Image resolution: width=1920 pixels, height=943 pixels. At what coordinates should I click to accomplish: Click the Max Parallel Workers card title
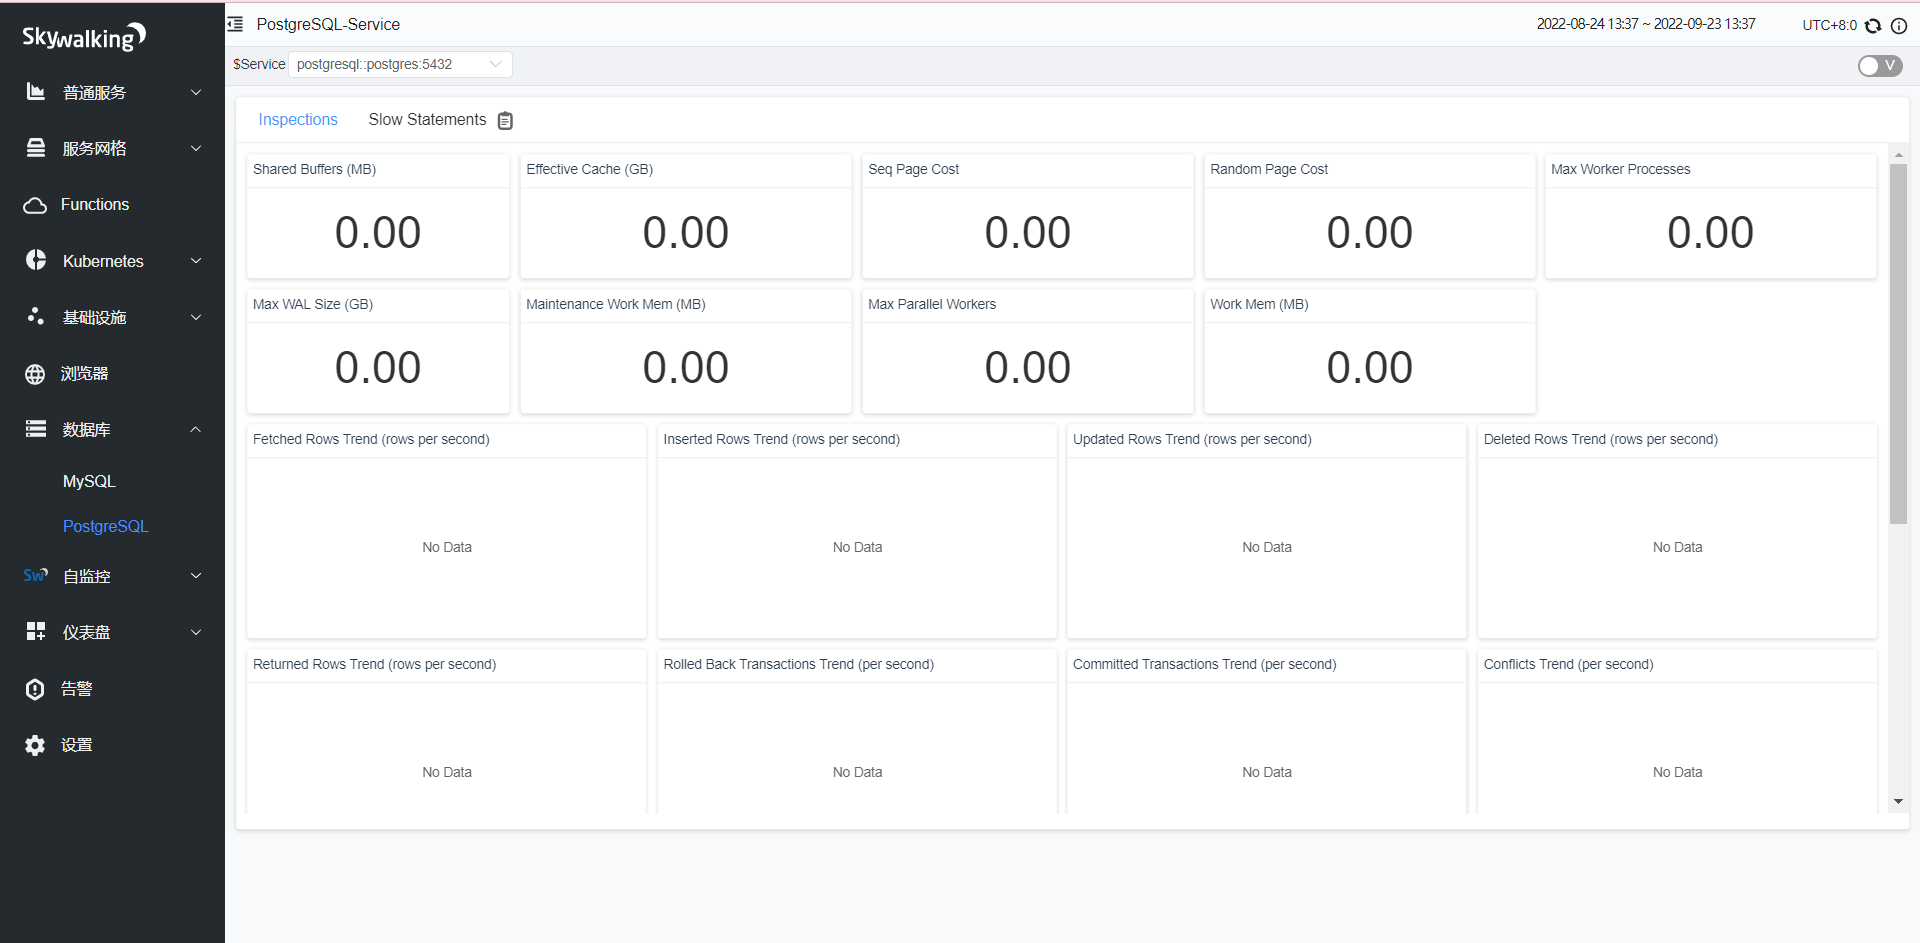(932, 304)
